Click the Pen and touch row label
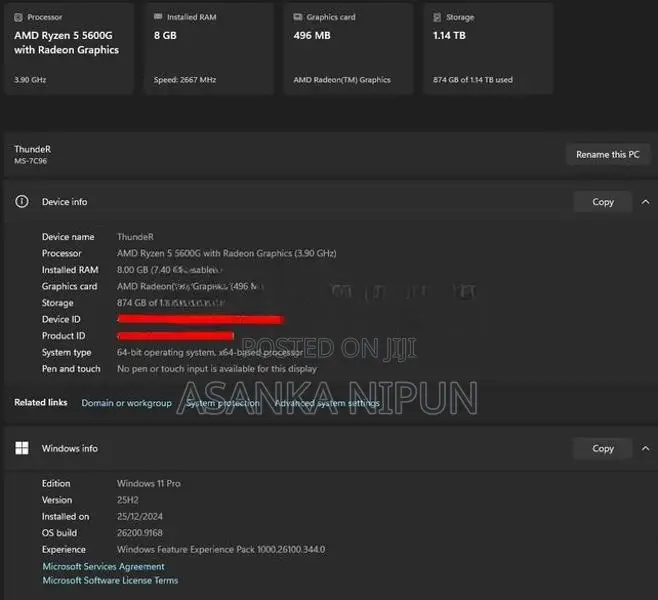 pos(71,369)
